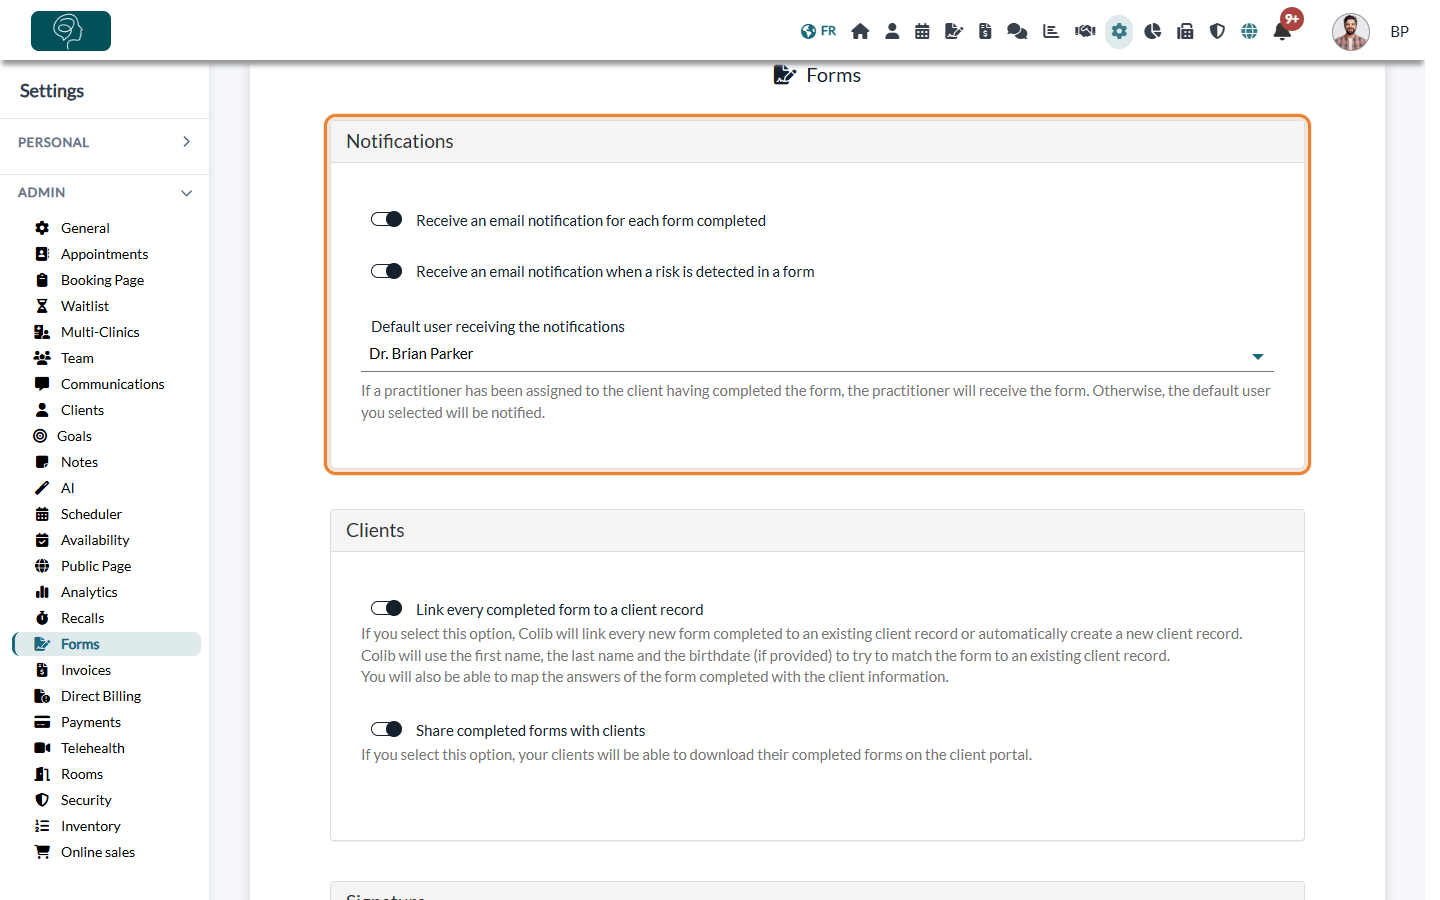
Task: Open Invoices in the sidebar
Action: (86, 670)
